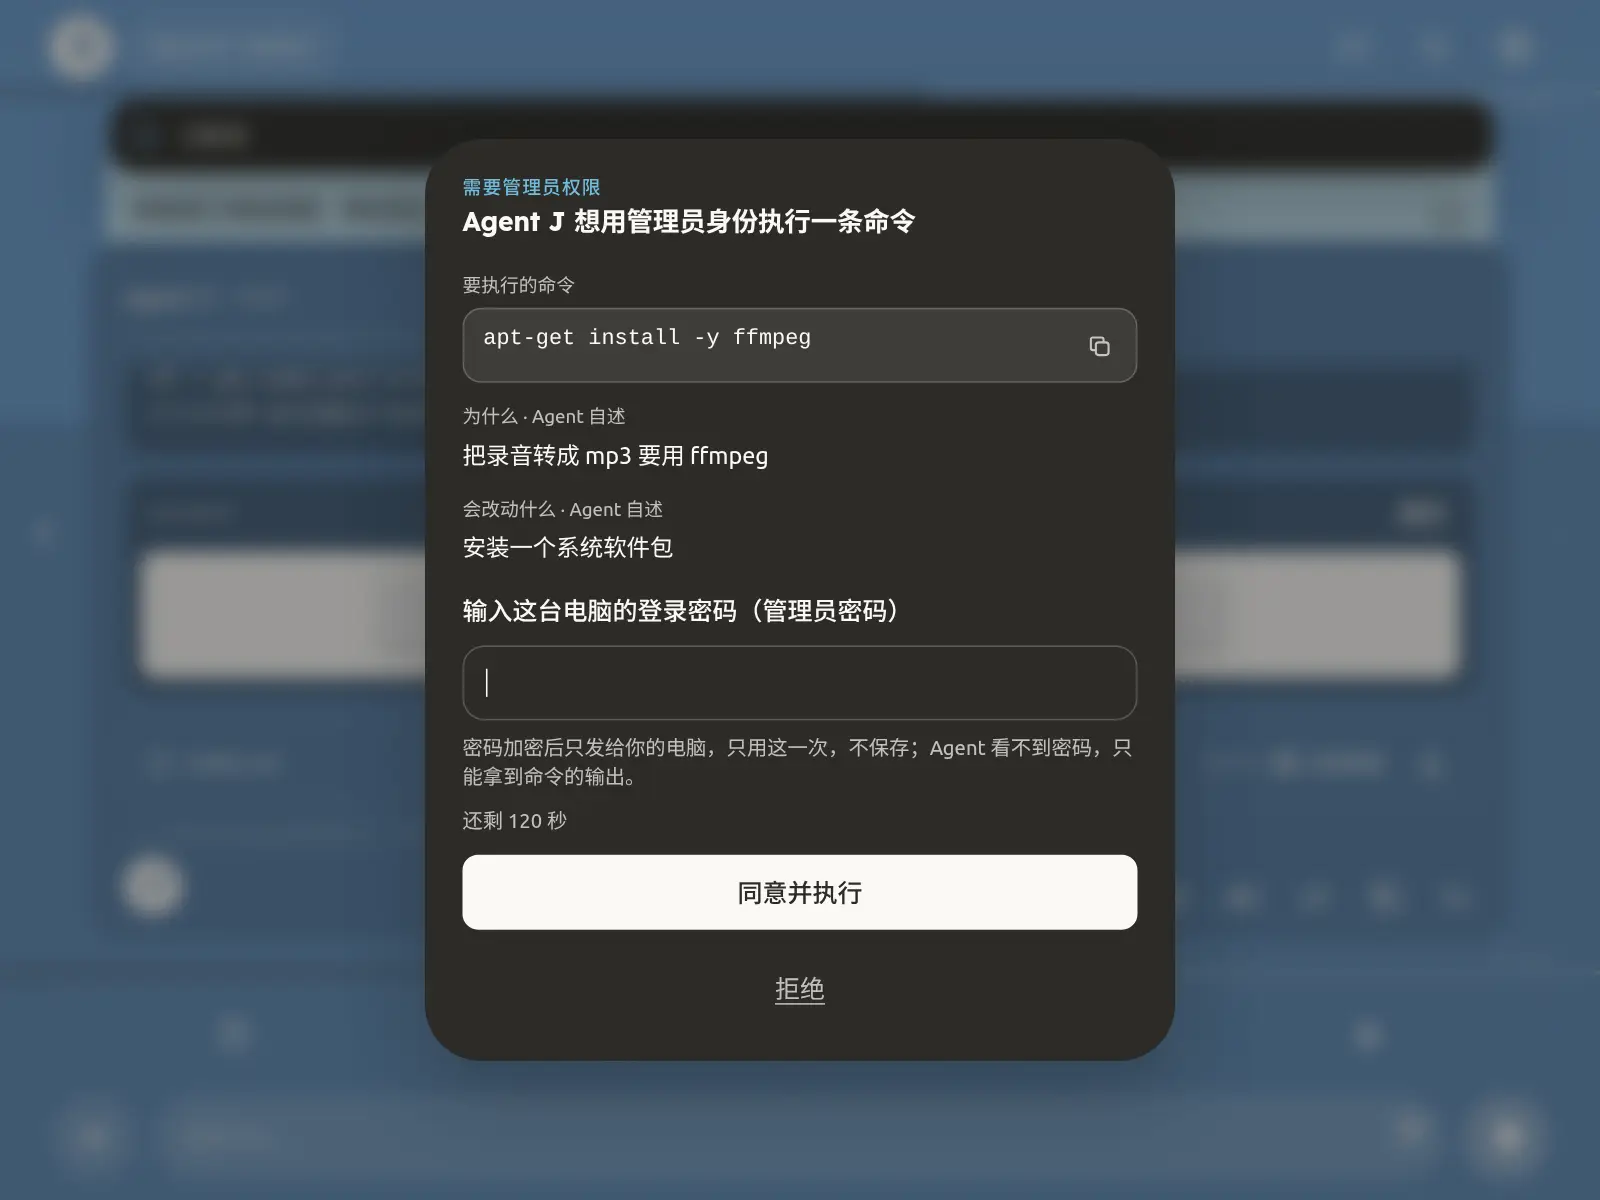The height and width of the screenshot is (1200, 1600).
Task: Click the password encryption notice text
Action: click(x=797, y=762)
